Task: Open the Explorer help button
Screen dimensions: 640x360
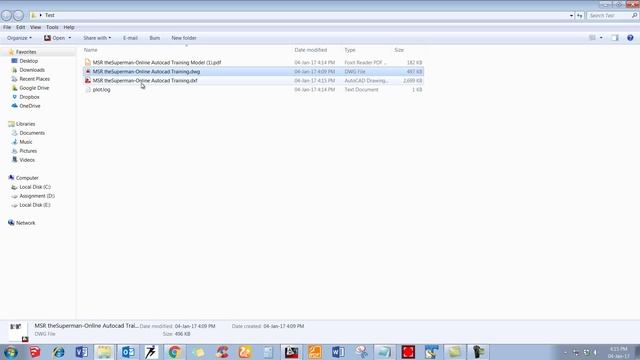Action: click(630, 38)
